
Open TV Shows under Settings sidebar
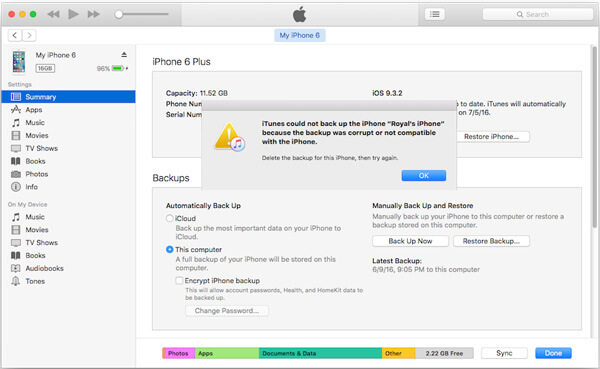click(68, 148)
